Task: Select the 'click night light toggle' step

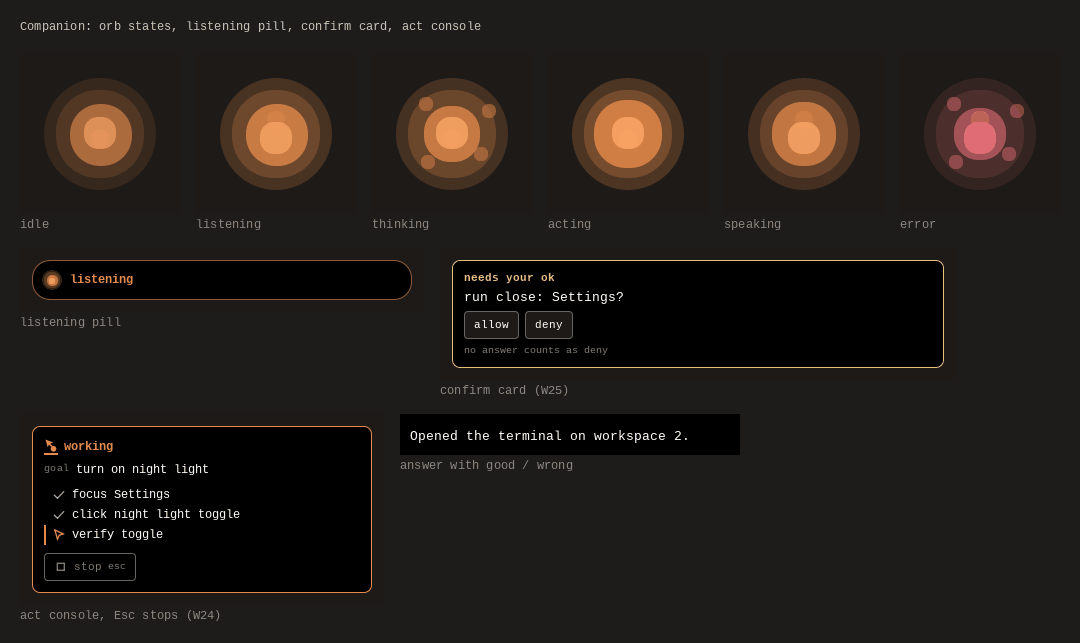Action: point(156,515)
